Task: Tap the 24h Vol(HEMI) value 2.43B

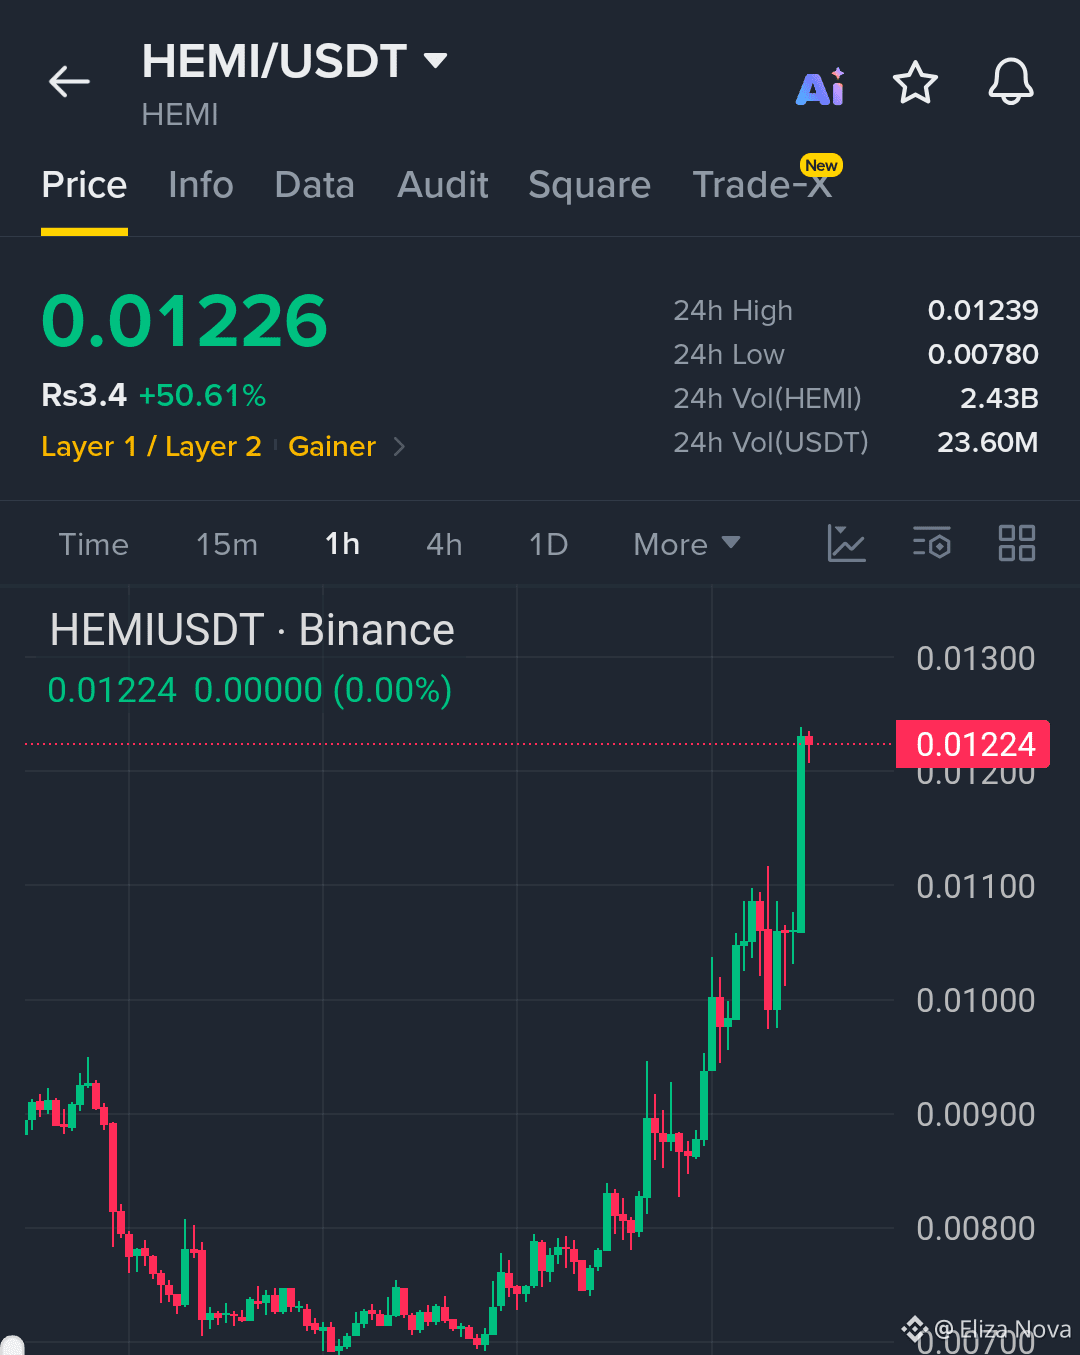Action: click(999, 398)
